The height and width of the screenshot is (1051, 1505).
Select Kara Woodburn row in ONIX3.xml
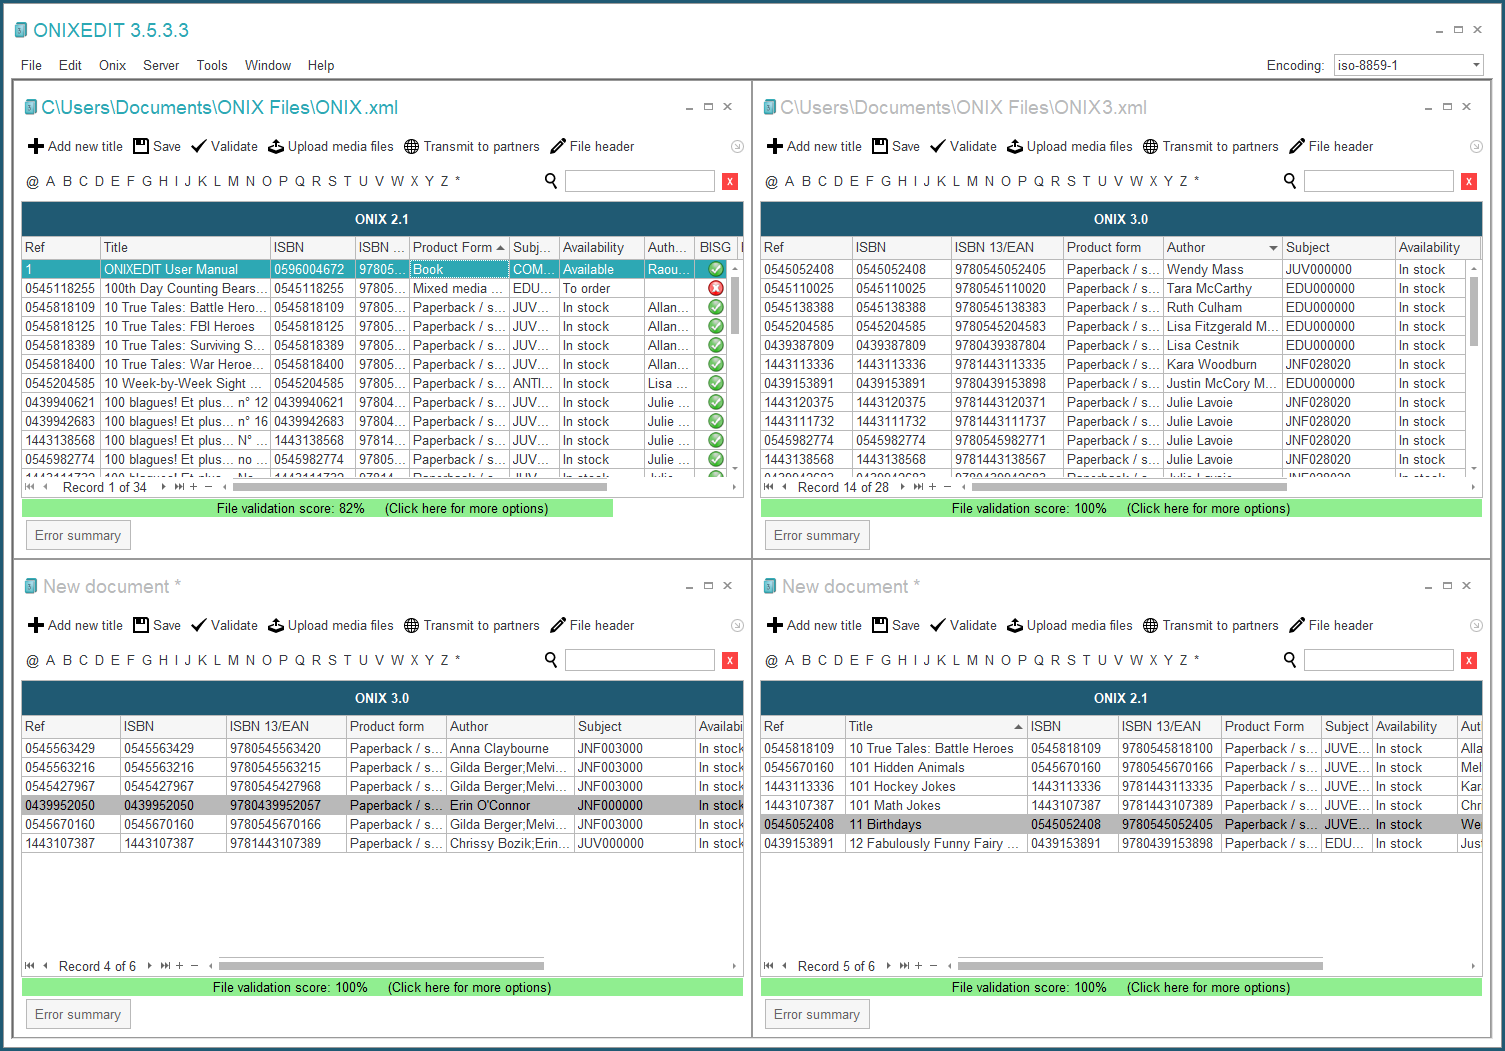pos(1114,364)
